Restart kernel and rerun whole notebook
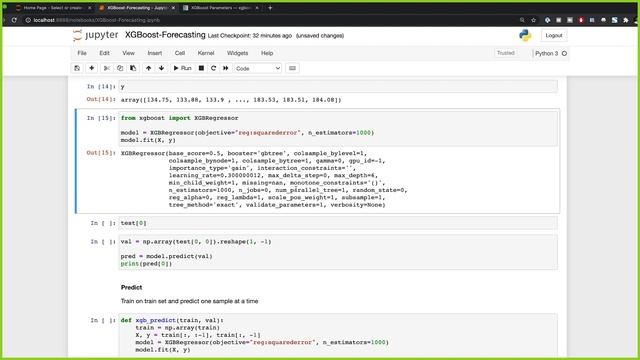Screen dimensions: 640x360 coord(226,68)
